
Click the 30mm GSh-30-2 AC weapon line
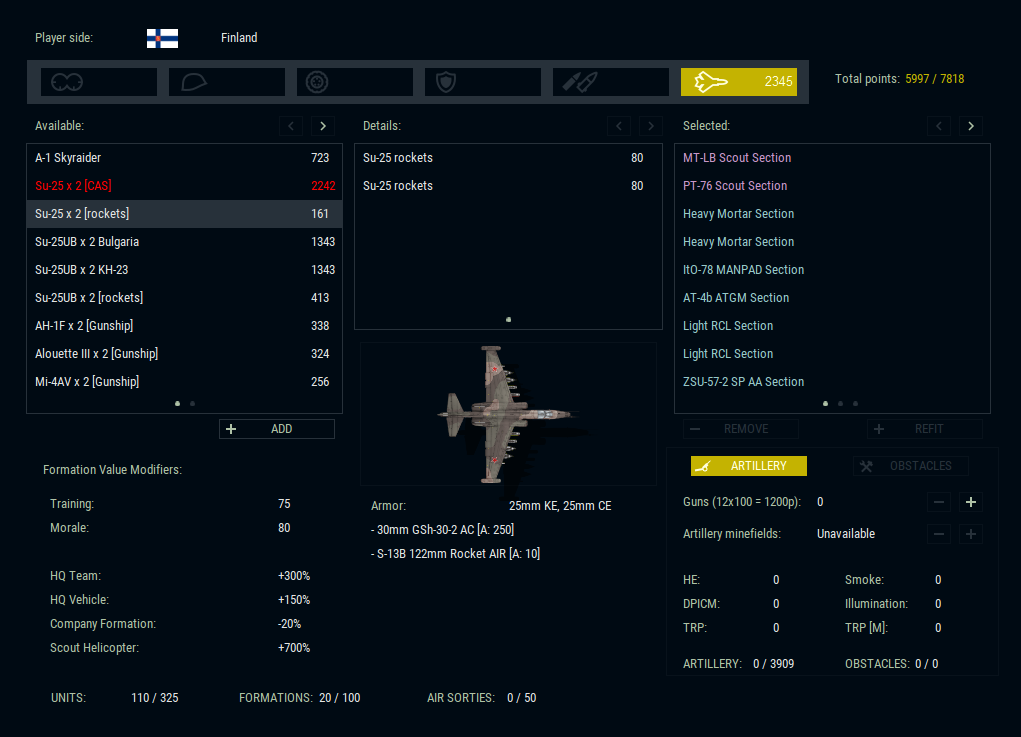443,530
